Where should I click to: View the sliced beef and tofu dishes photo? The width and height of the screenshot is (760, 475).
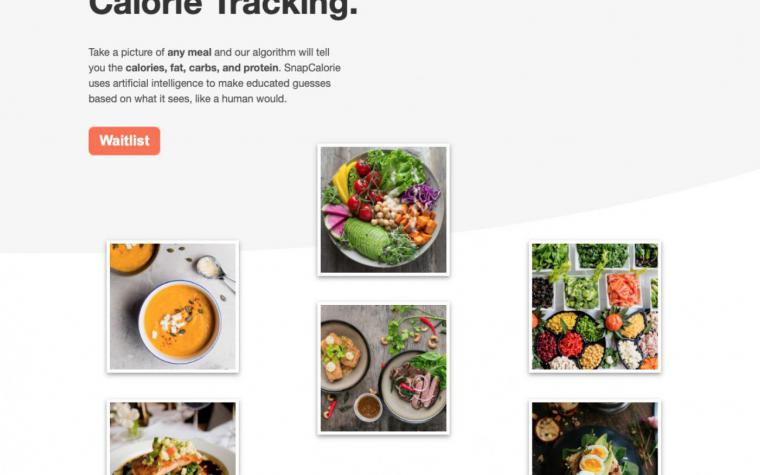click(x=383, y=368)
